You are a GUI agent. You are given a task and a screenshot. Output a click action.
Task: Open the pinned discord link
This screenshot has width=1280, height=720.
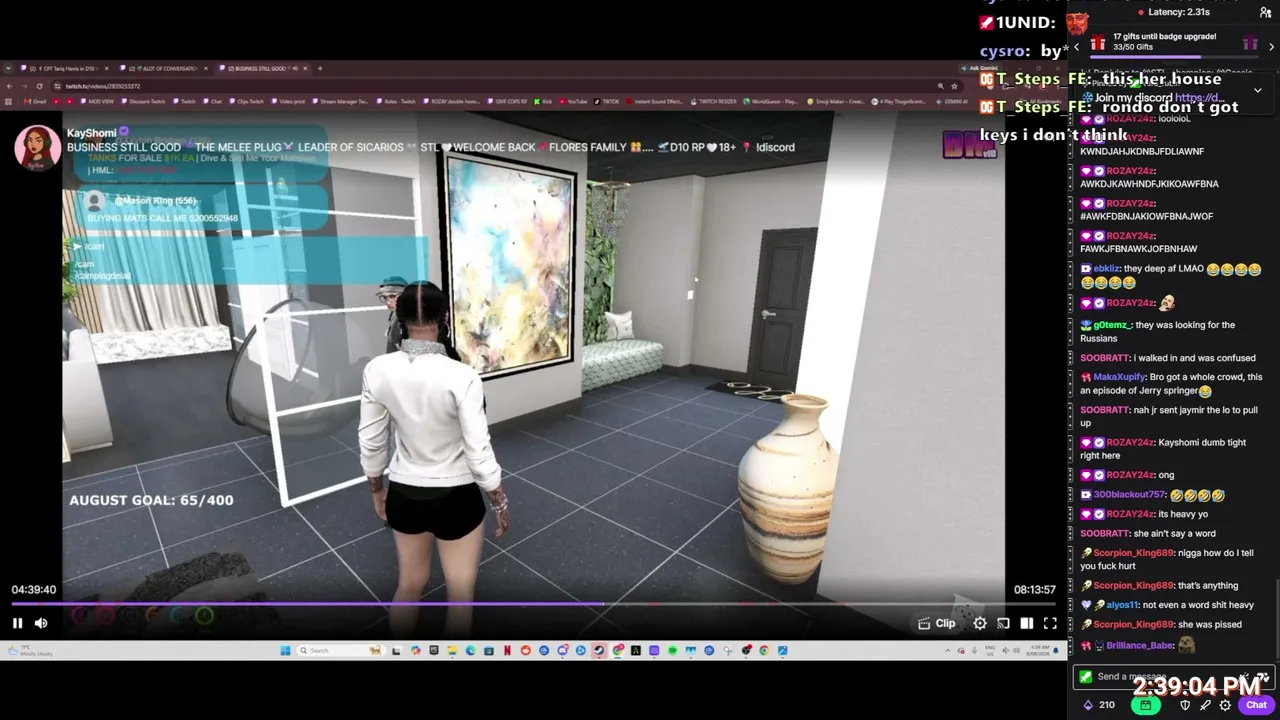(x=1199, y=98)
